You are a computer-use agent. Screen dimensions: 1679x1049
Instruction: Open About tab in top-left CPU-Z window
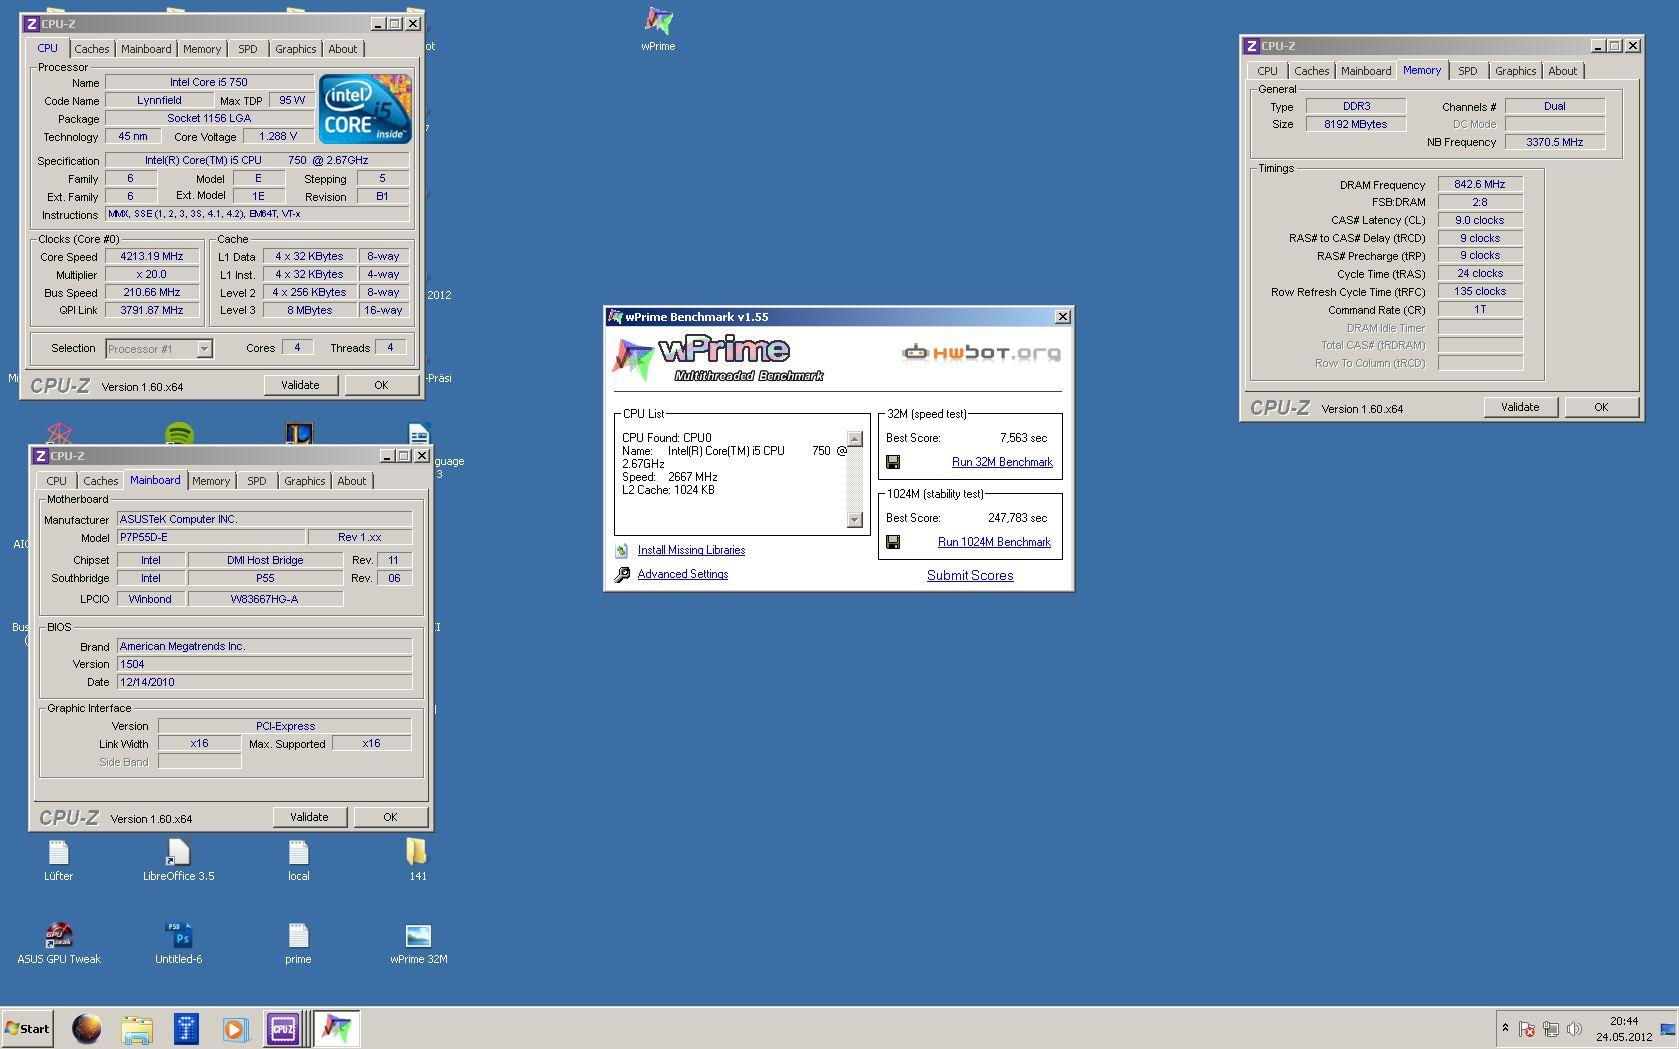pos(342,49)
